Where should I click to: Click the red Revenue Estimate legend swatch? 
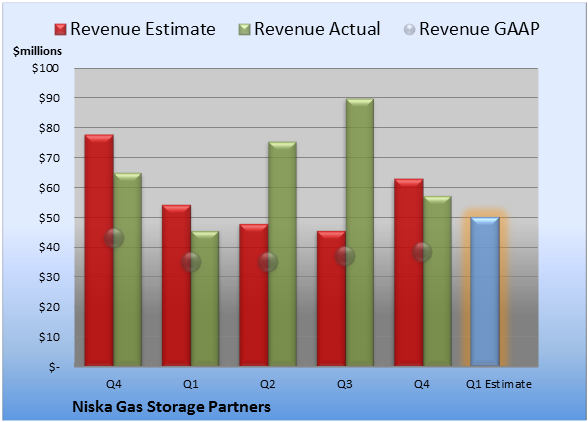click(60, 30)
